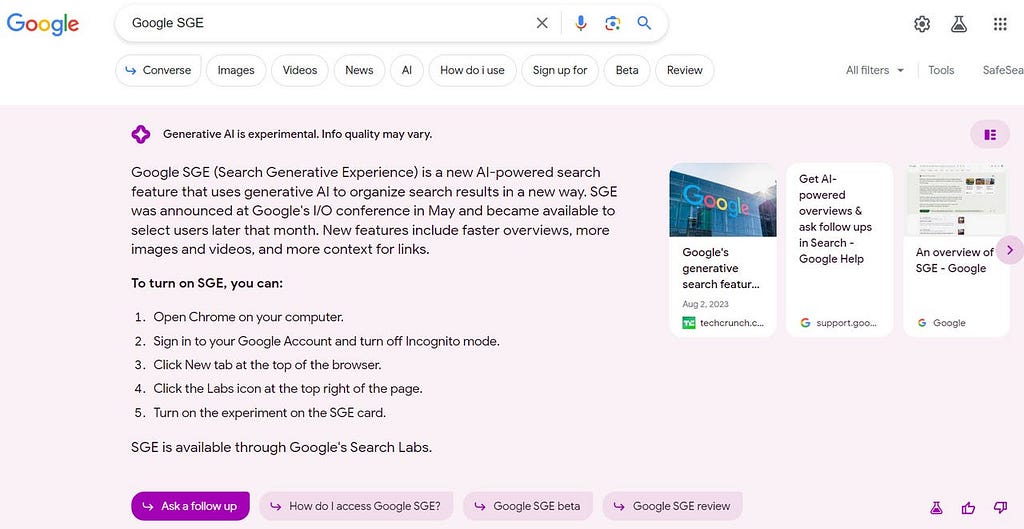Open the SafeSearch setting
The width and height of the screenshot is (1024, 529).
1003,70
